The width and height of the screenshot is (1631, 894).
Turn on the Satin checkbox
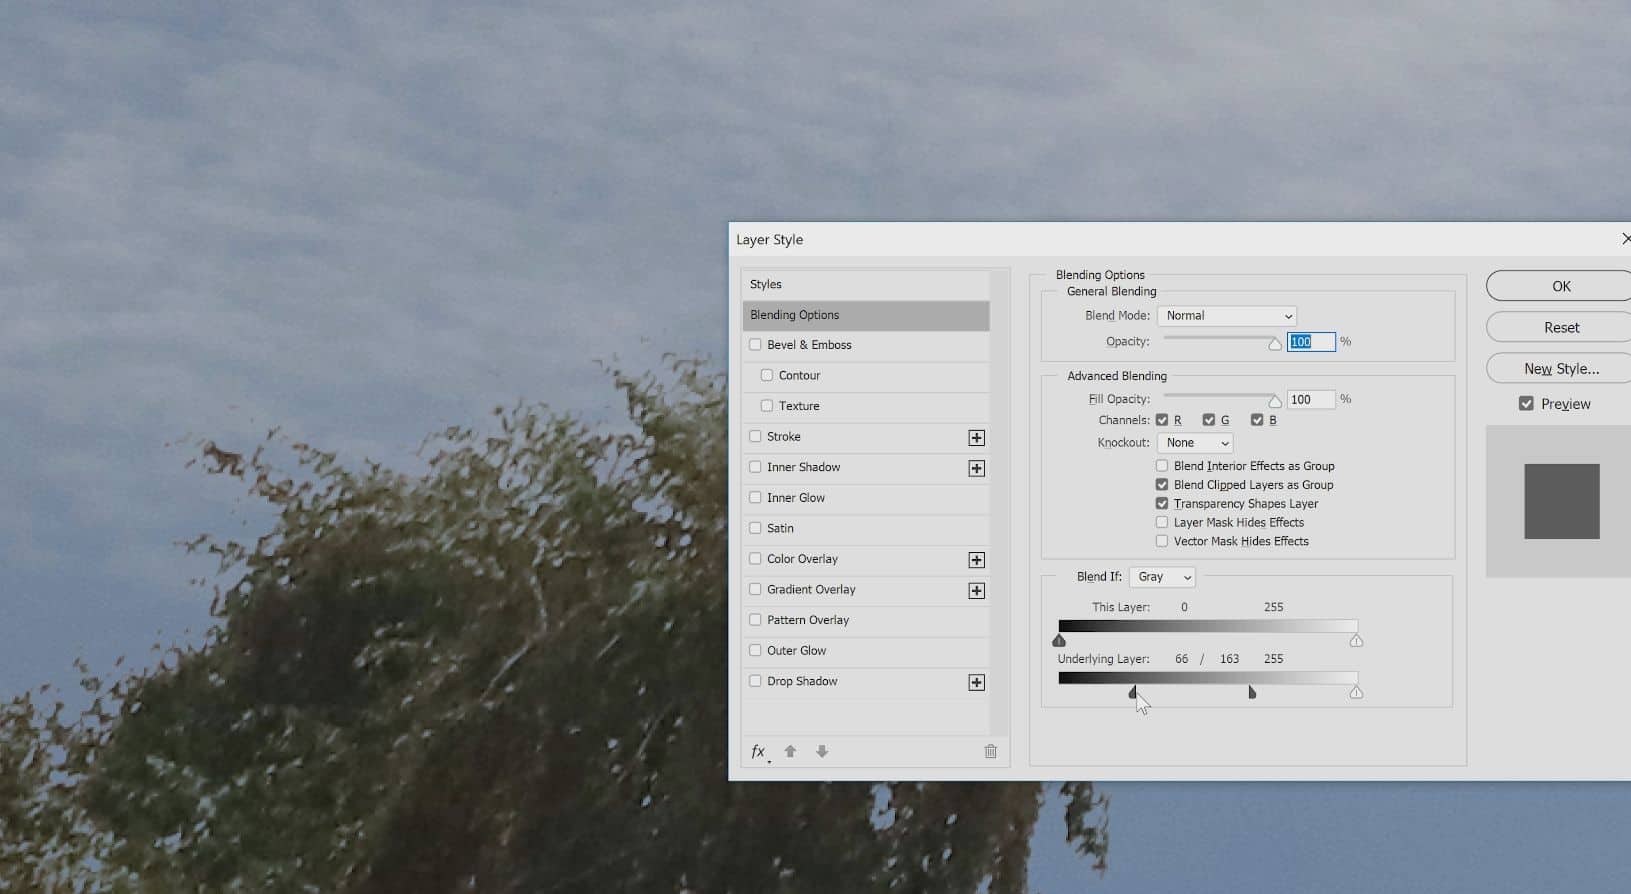(x=755, y=528)
